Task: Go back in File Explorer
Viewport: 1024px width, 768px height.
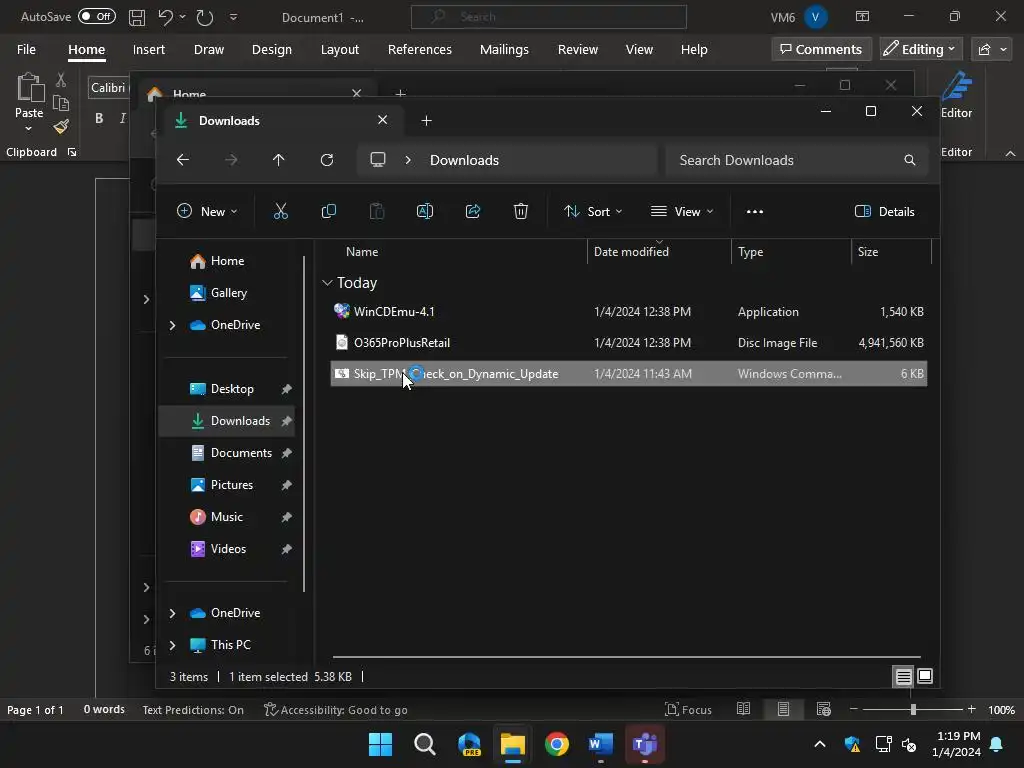Action: [x=183, y=160]
